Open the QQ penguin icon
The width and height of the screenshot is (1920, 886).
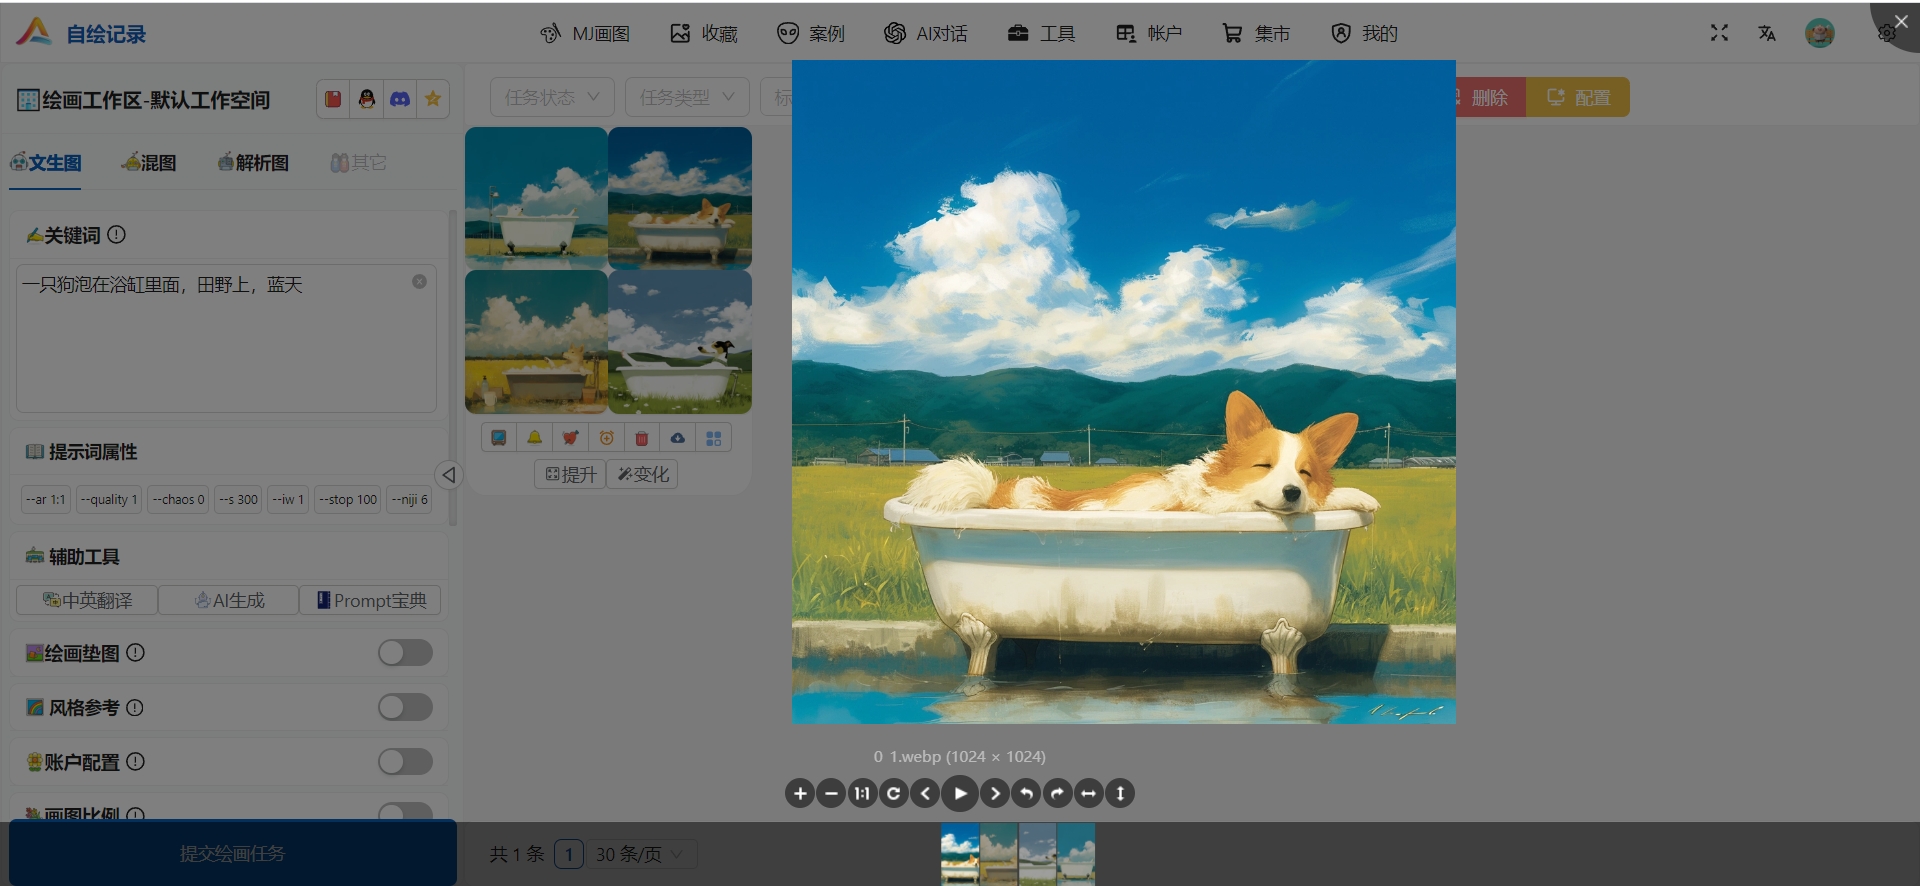click(x=367, y=99)
